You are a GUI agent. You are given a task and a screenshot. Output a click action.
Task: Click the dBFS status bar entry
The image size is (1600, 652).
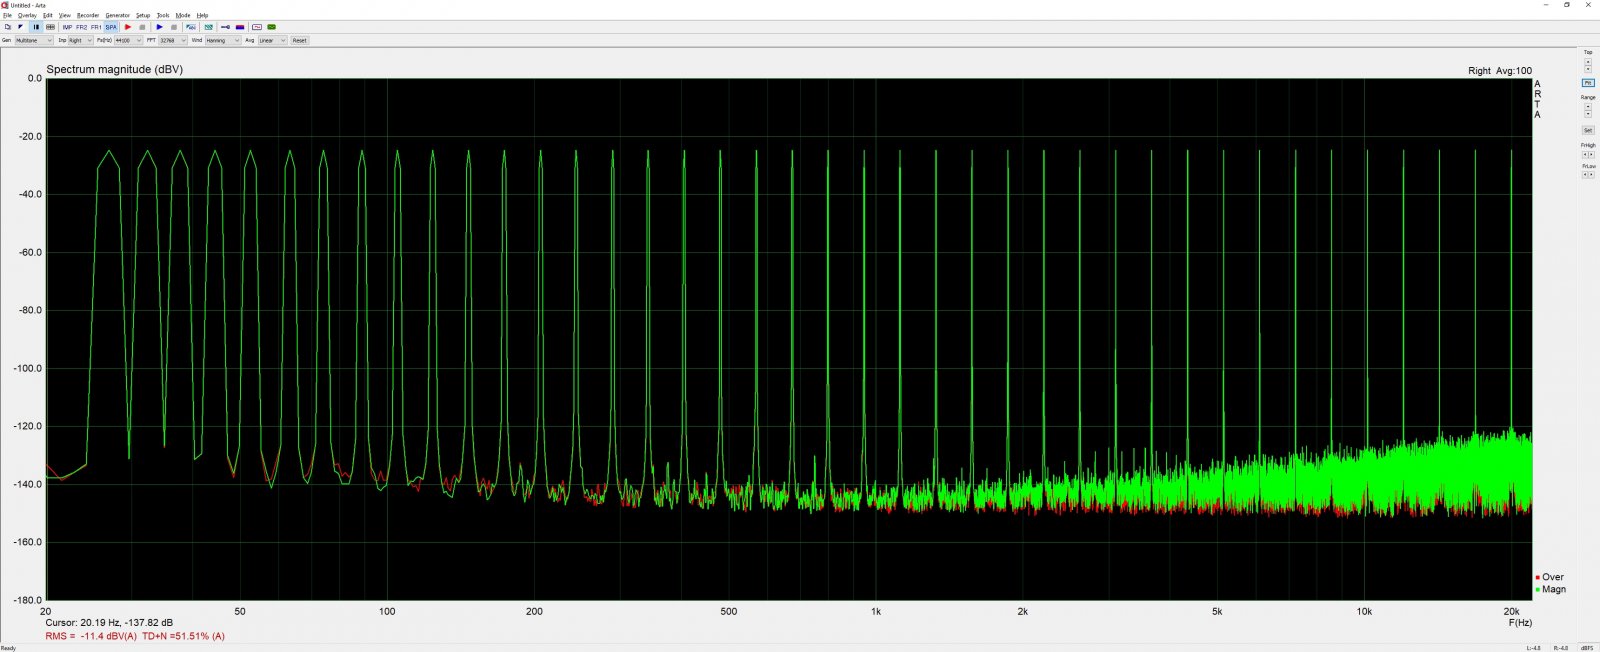pyautogui.click(x=1587, y=648)
